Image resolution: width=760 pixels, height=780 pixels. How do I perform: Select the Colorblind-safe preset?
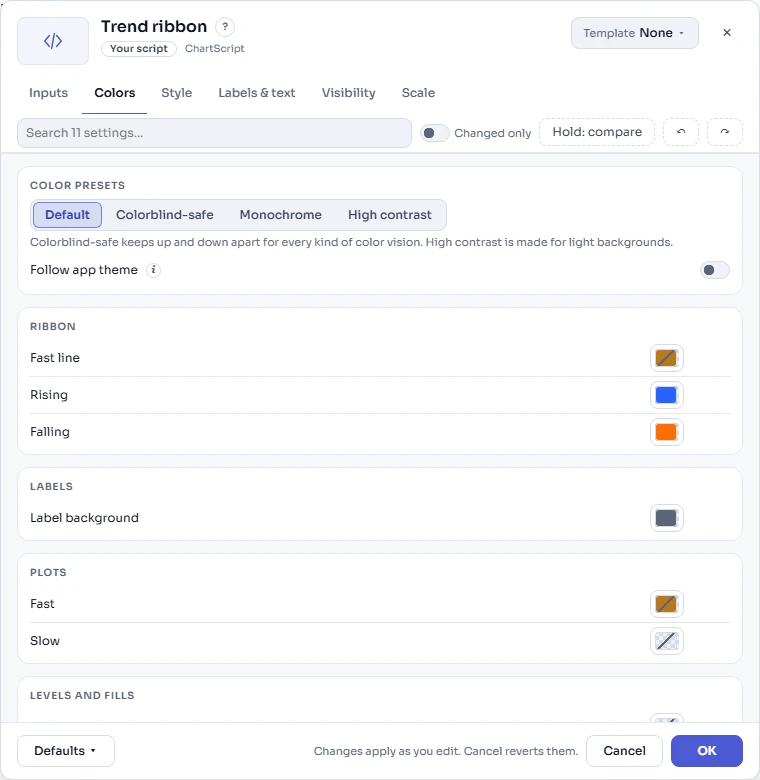165,215
